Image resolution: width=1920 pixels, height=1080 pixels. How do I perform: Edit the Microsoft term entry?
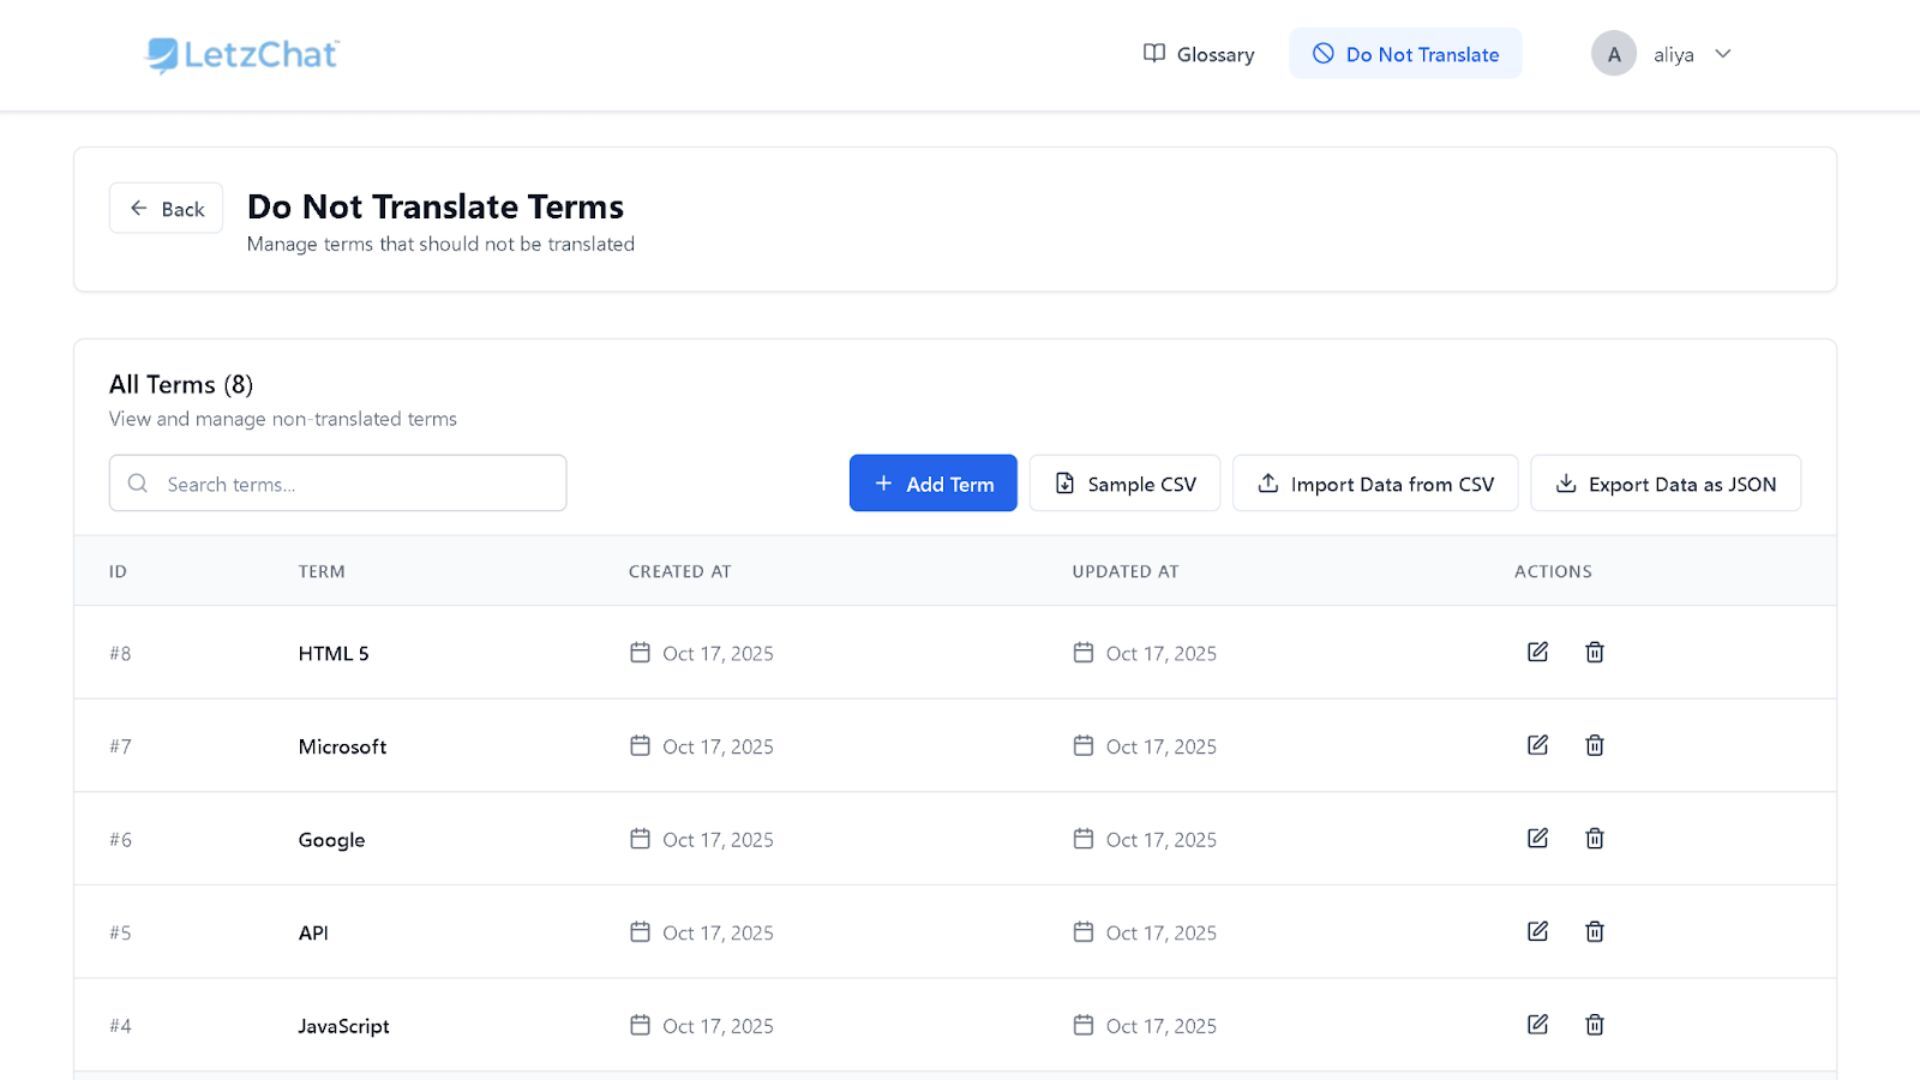(x=1537, y=745)
